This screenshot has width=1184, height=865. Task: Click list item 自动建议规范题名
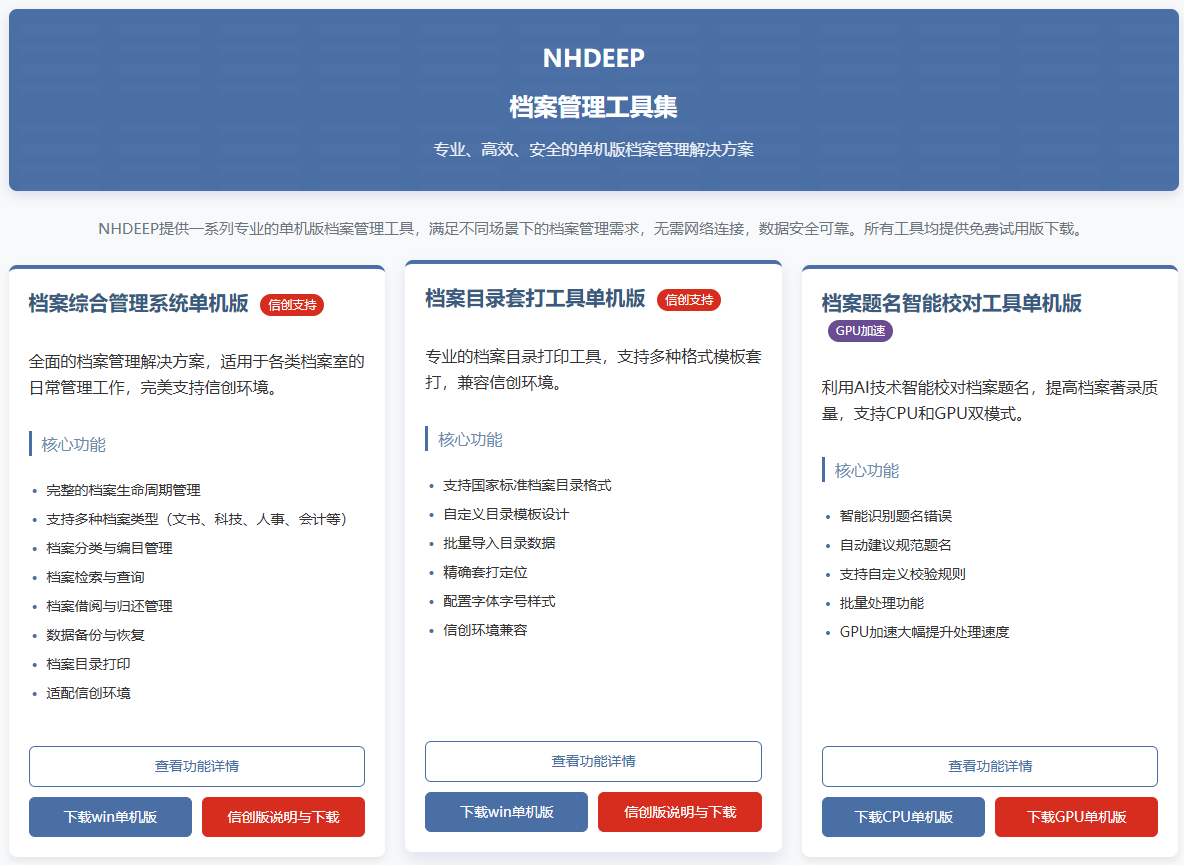pyautogui.click(x=896, y=545)
